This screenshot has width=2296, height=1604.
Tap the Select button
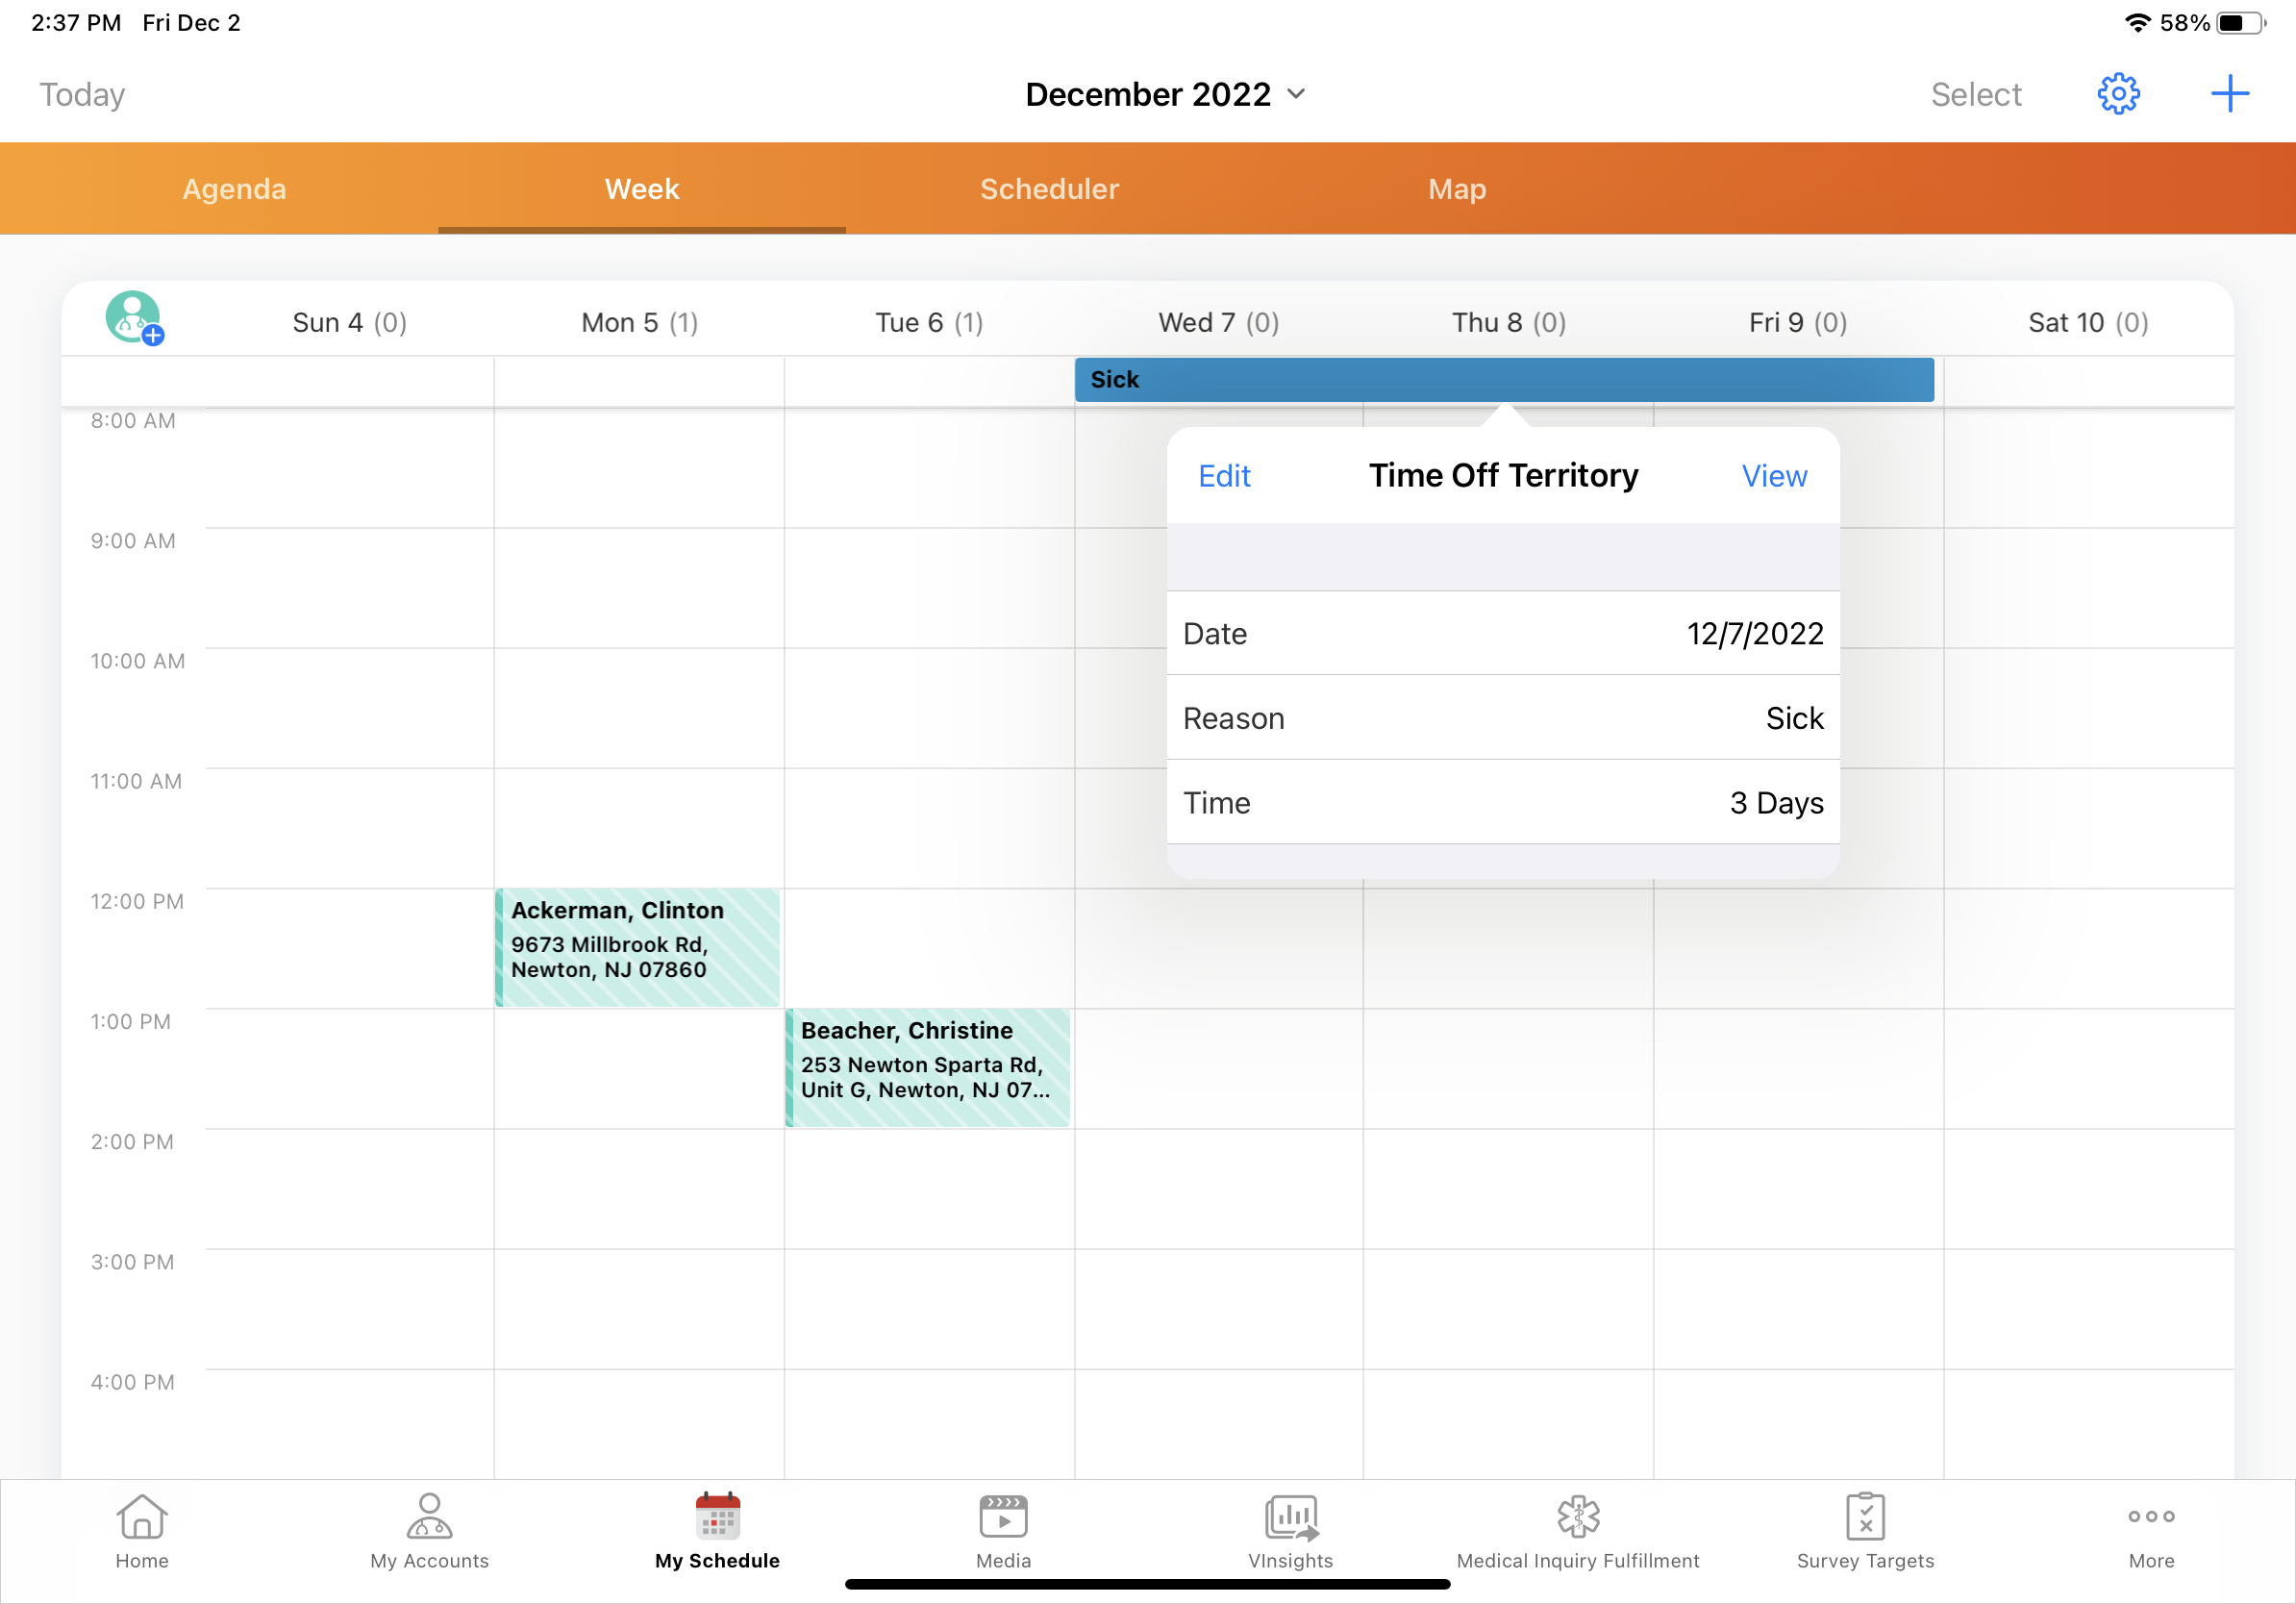tap(1975, 94)
